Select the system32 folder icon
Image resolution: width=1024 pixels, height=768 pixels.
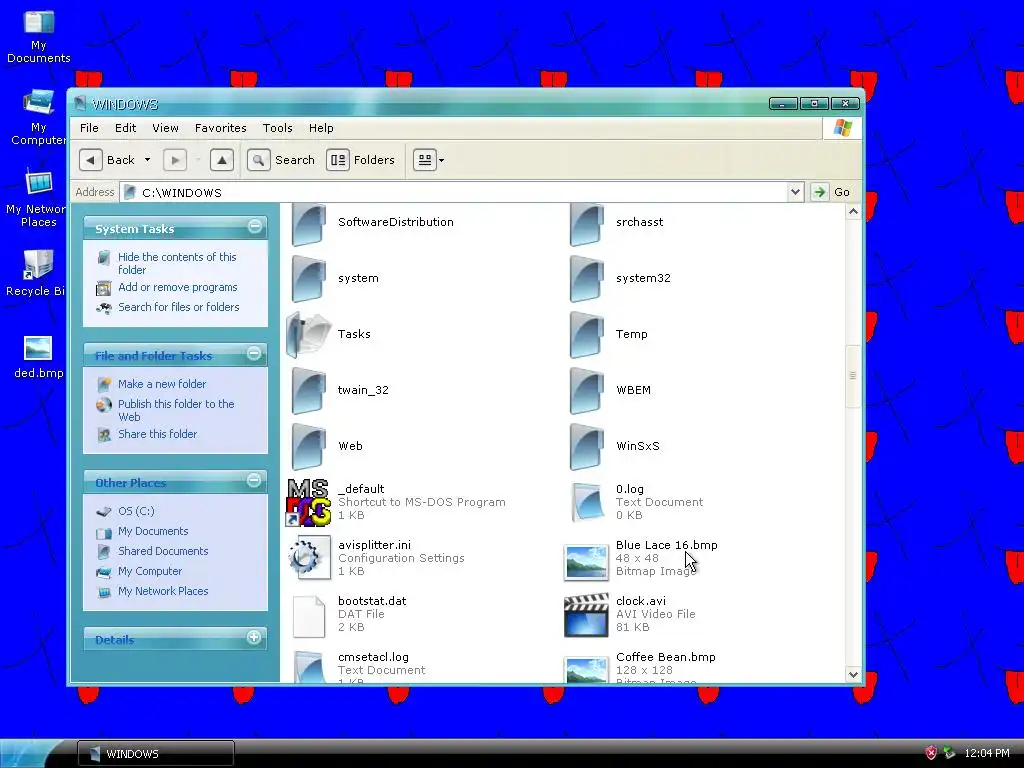[x=586, y=279]
